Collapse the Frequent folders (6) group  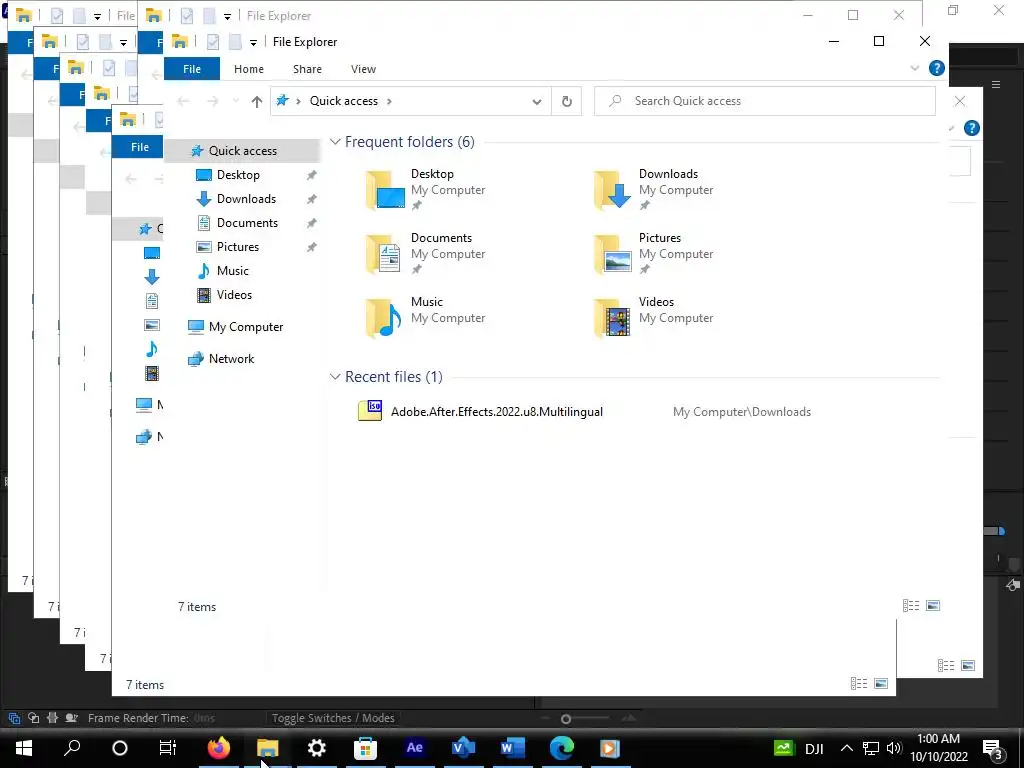click(335, 142)
